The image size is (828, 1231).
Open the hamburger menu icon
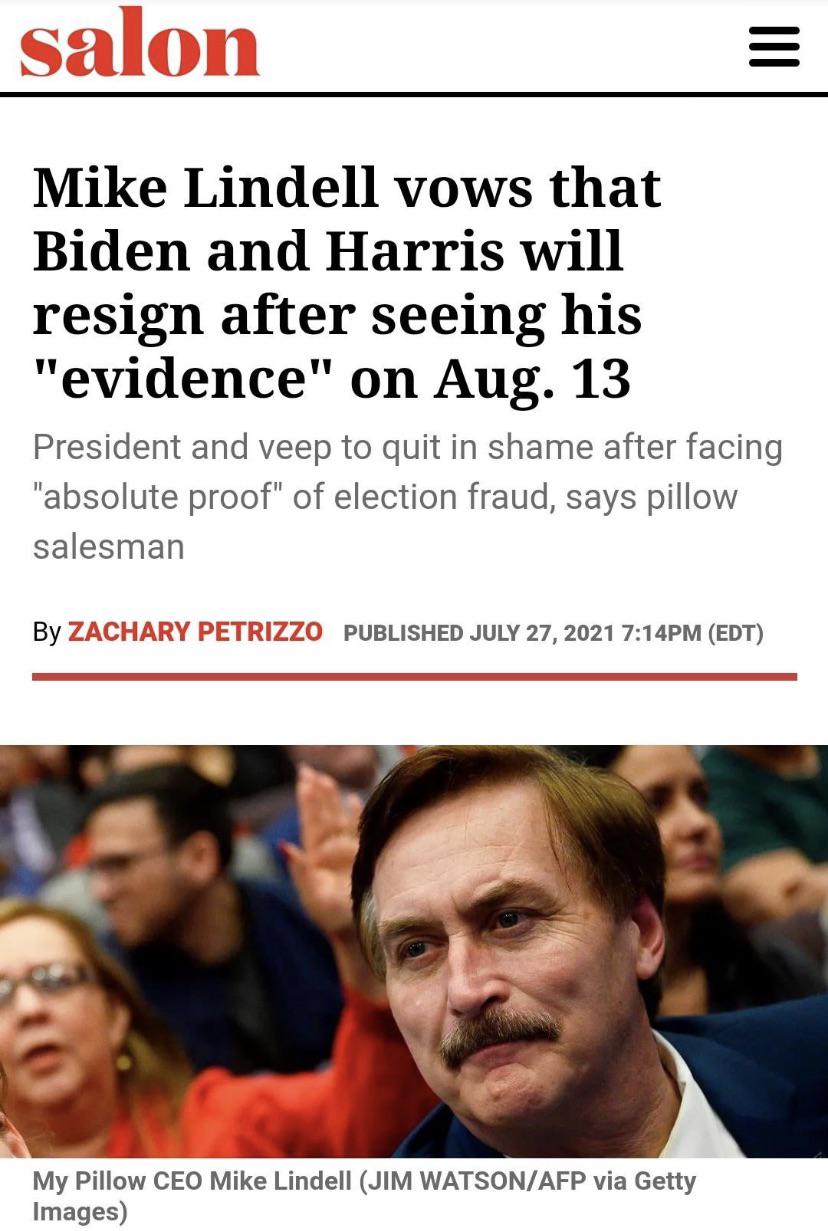[774, 46]
